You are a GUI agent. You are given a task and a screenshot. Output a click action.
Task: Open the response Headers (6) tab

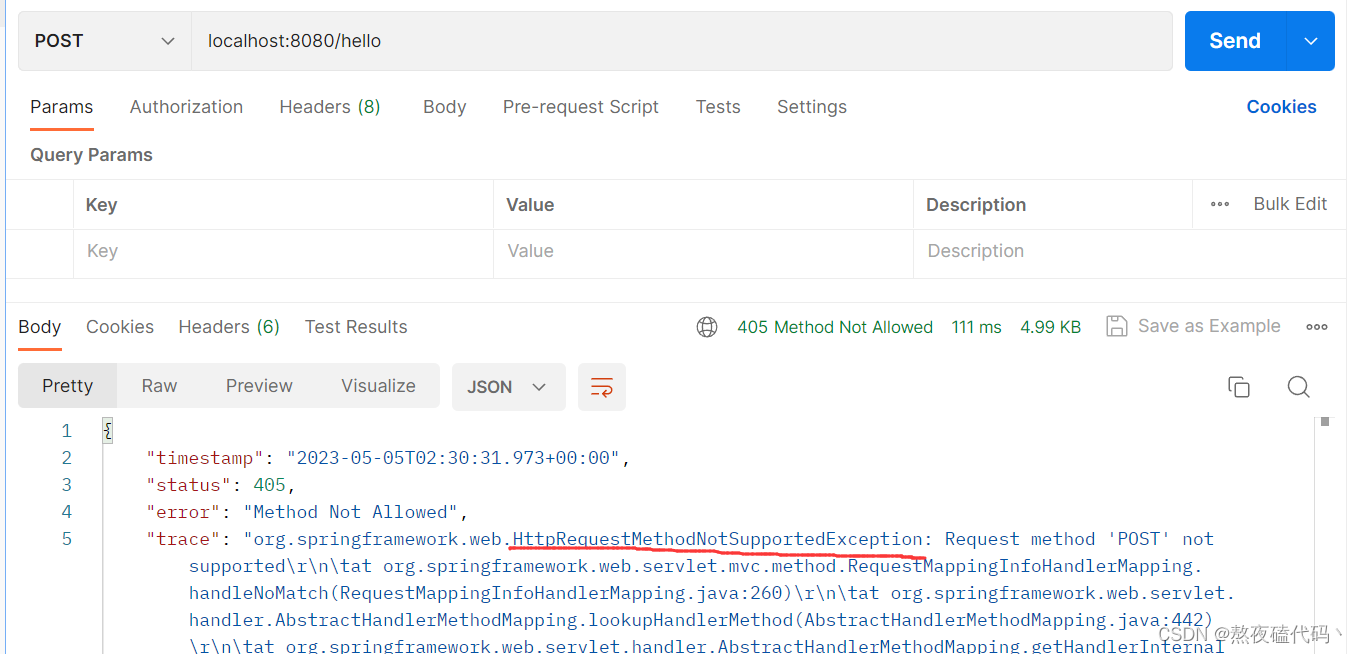[x=229, y=327]
